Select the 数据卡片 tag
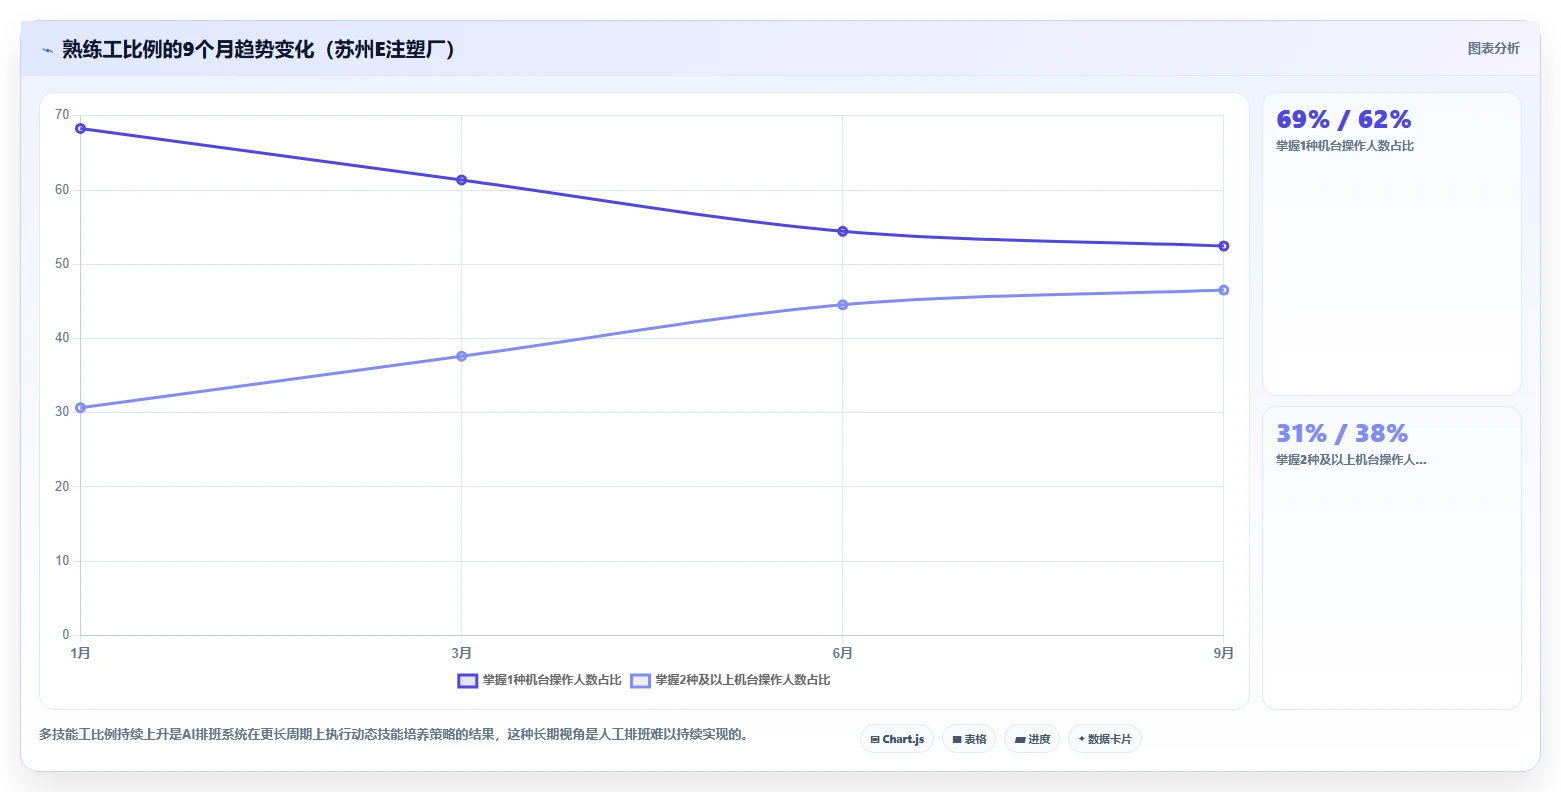Image resolution: width=1561 pixels, height=792 pixels. (x=1105, y=739)
